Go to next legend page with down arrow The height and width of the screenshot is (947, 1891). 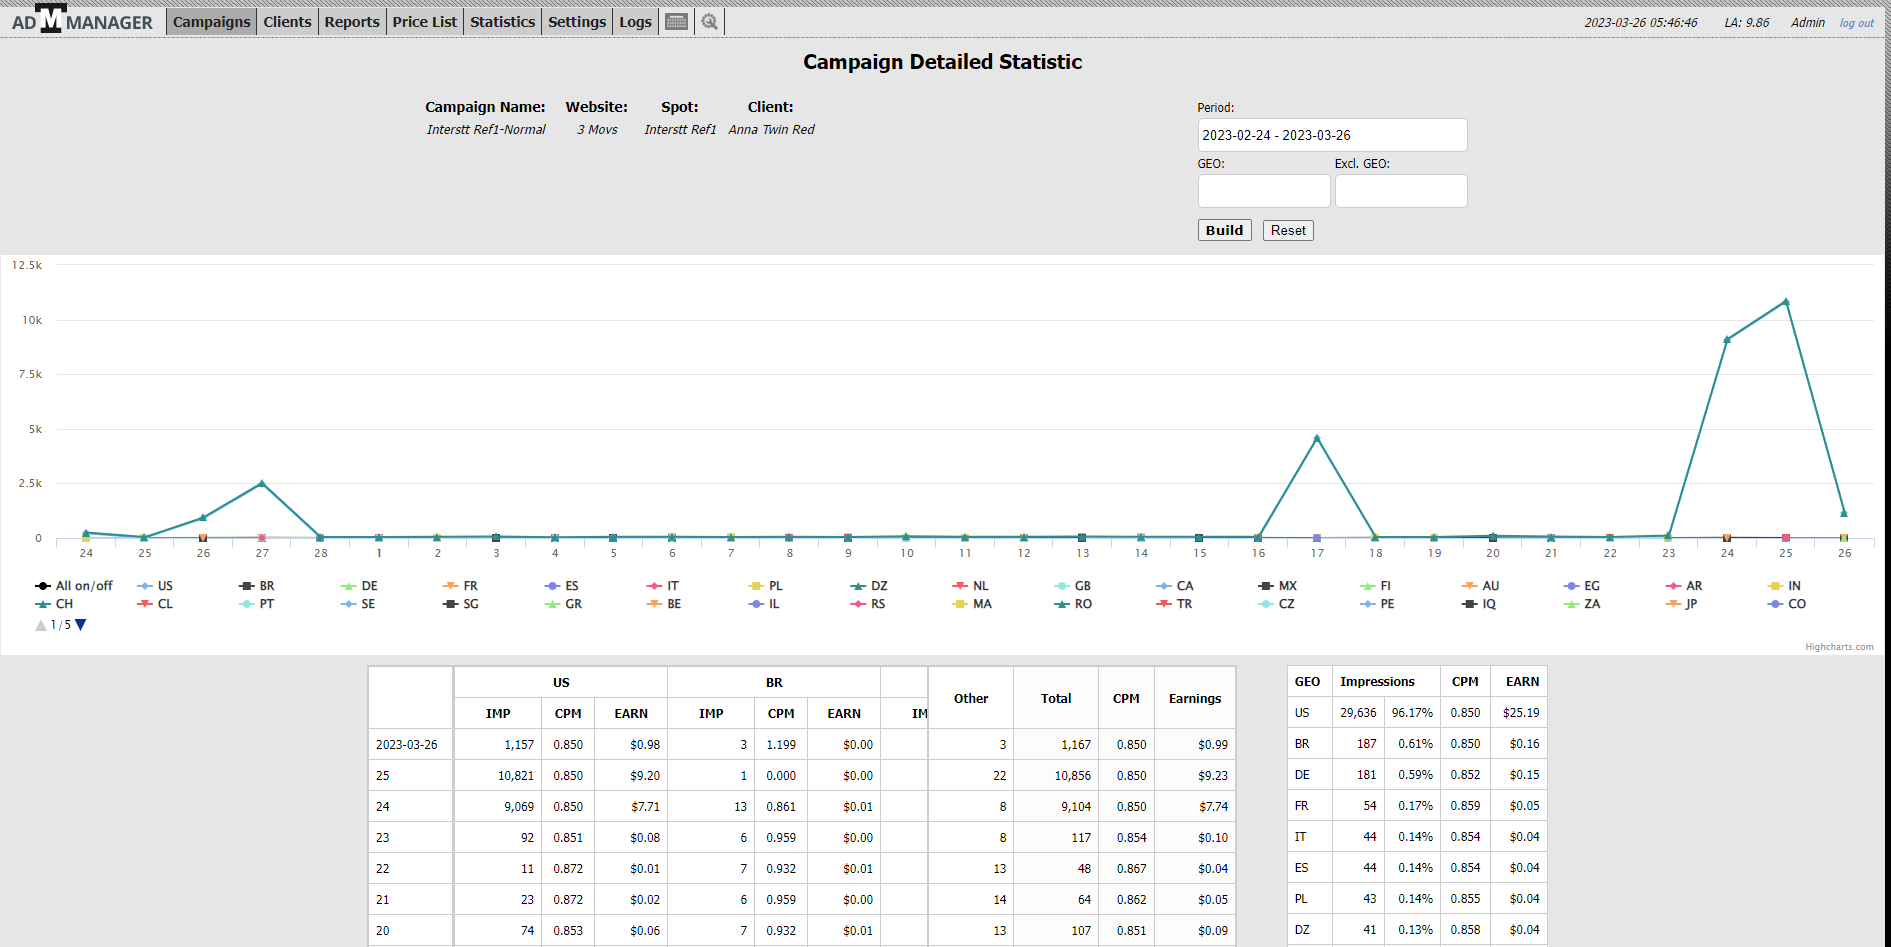81,625
